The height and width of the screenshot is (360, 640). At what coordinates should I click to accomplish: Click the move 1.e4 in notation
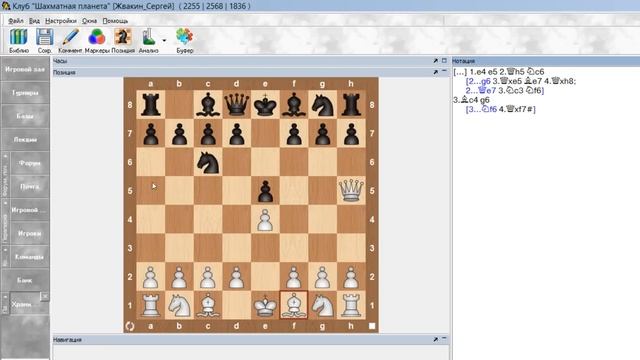(x=478, y=72)
